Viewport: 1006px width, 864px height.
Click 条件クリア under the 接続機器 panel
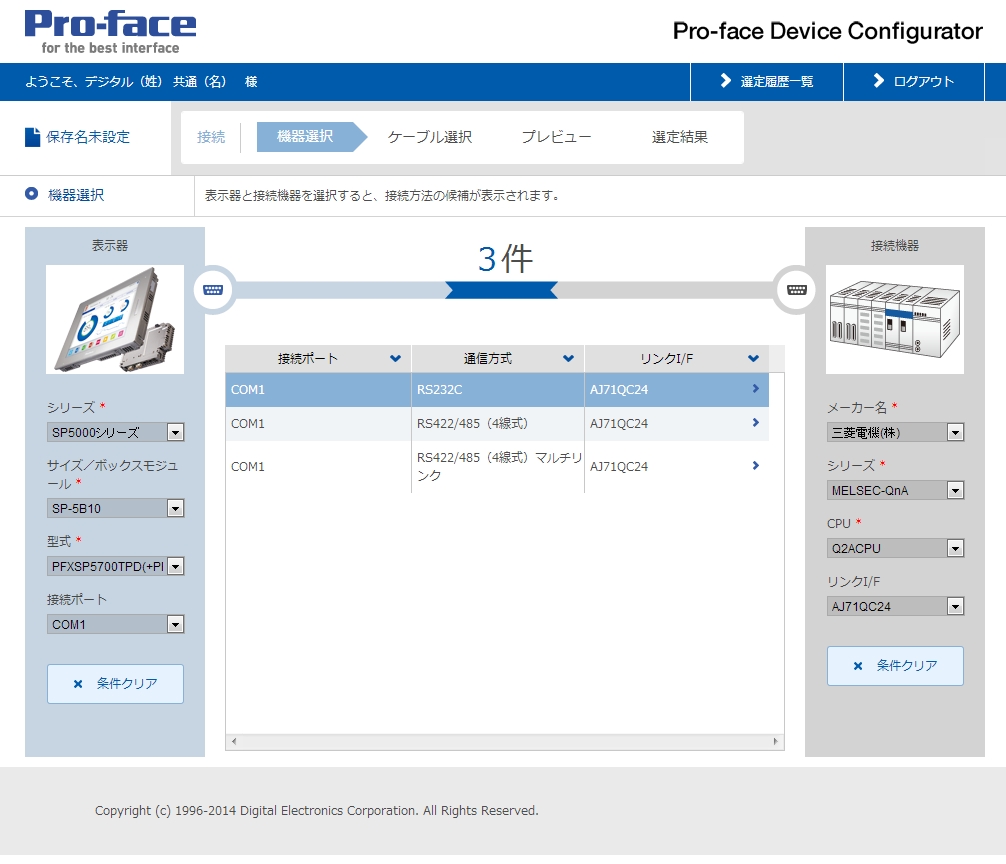[x=894, y=666]
